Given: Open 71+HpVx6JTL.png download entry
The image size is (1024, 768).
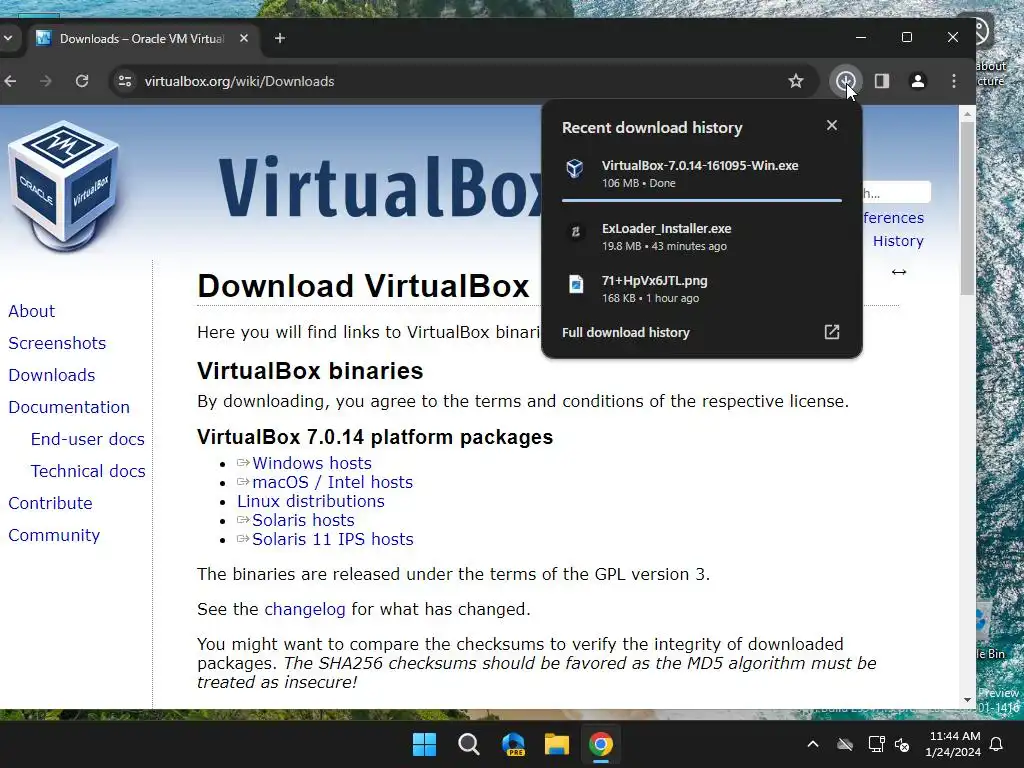Looking at the screenshot, I should (x=701, y=289).
